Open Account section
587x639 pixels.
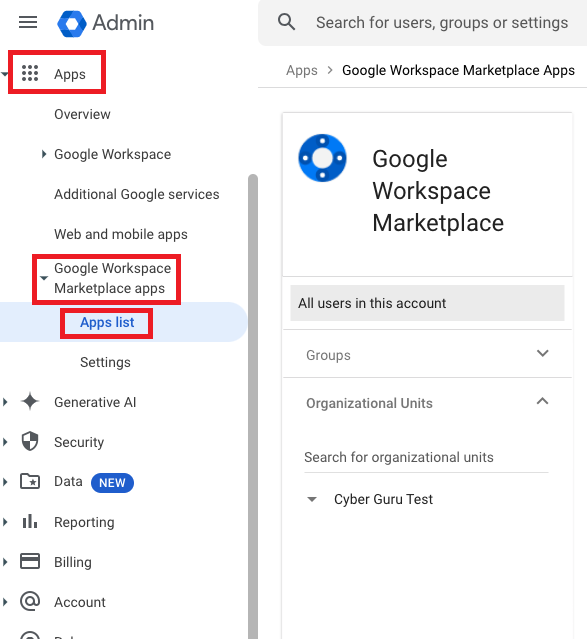point(80,602)
